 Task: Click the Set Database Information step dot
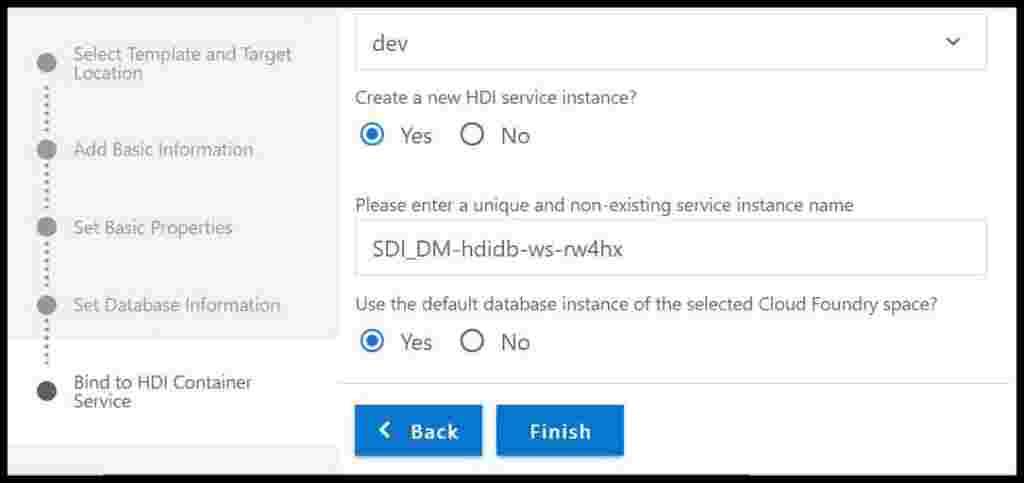(x=46, y=305)
